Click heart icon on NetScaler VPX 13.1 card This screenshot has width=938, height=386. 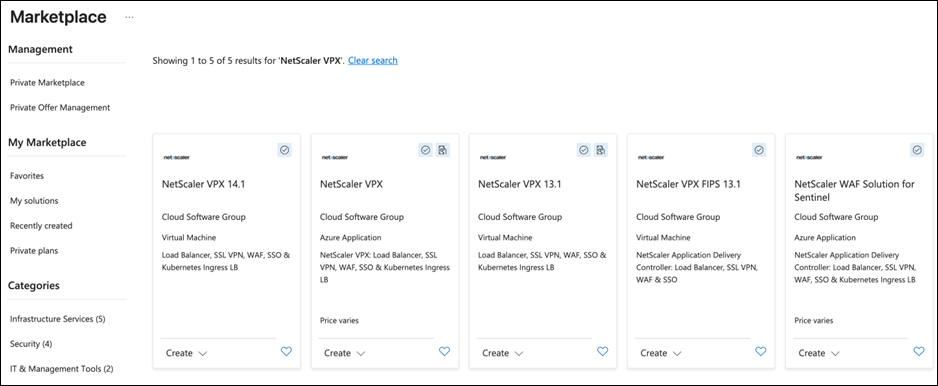(x=602, y=352)
